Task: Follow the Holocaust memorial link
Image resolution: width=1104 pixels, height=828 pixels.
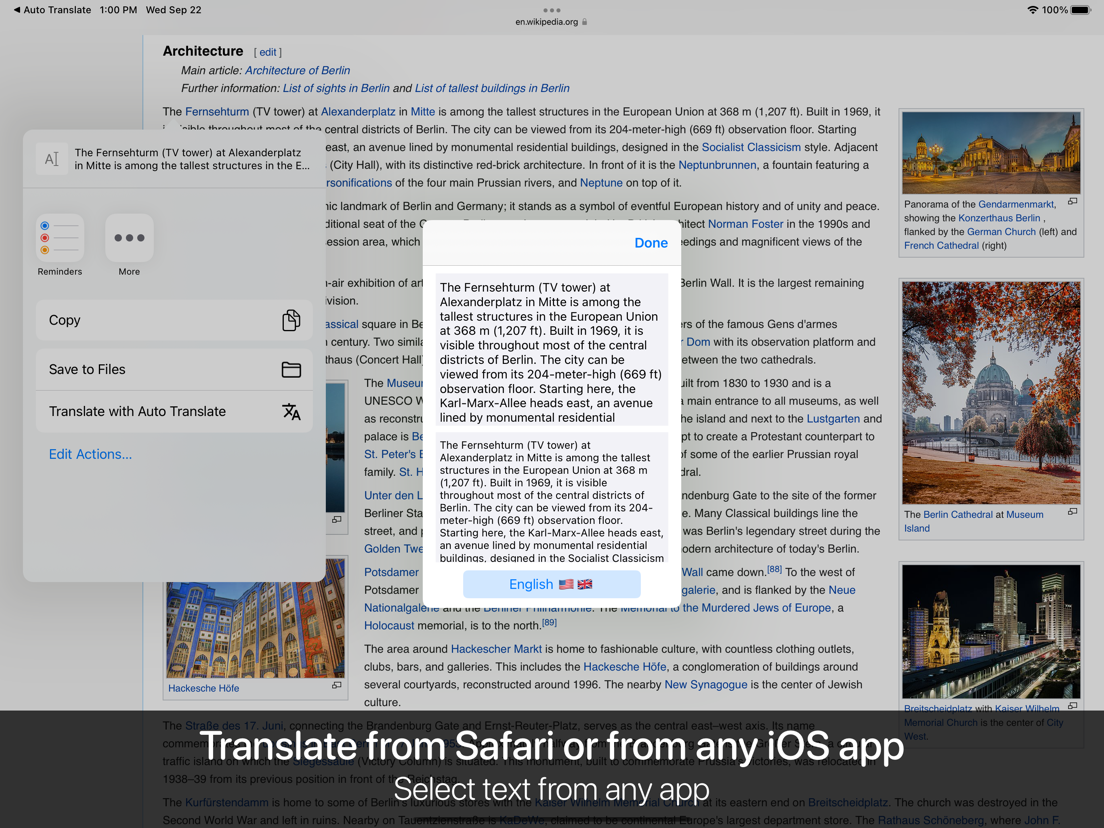Action: tap(389, 625)
